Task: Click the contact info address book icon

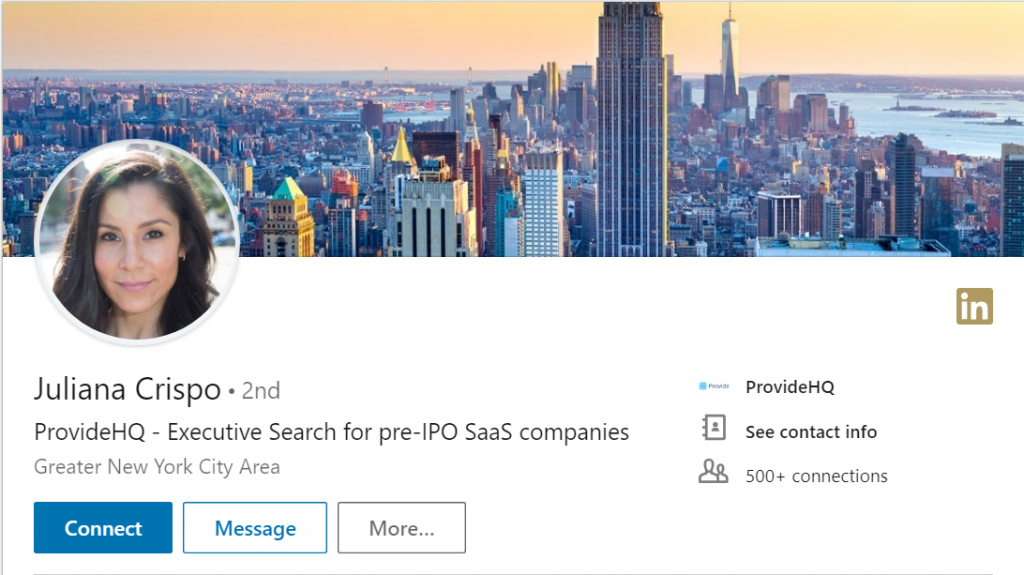Action: click(713, 430)
